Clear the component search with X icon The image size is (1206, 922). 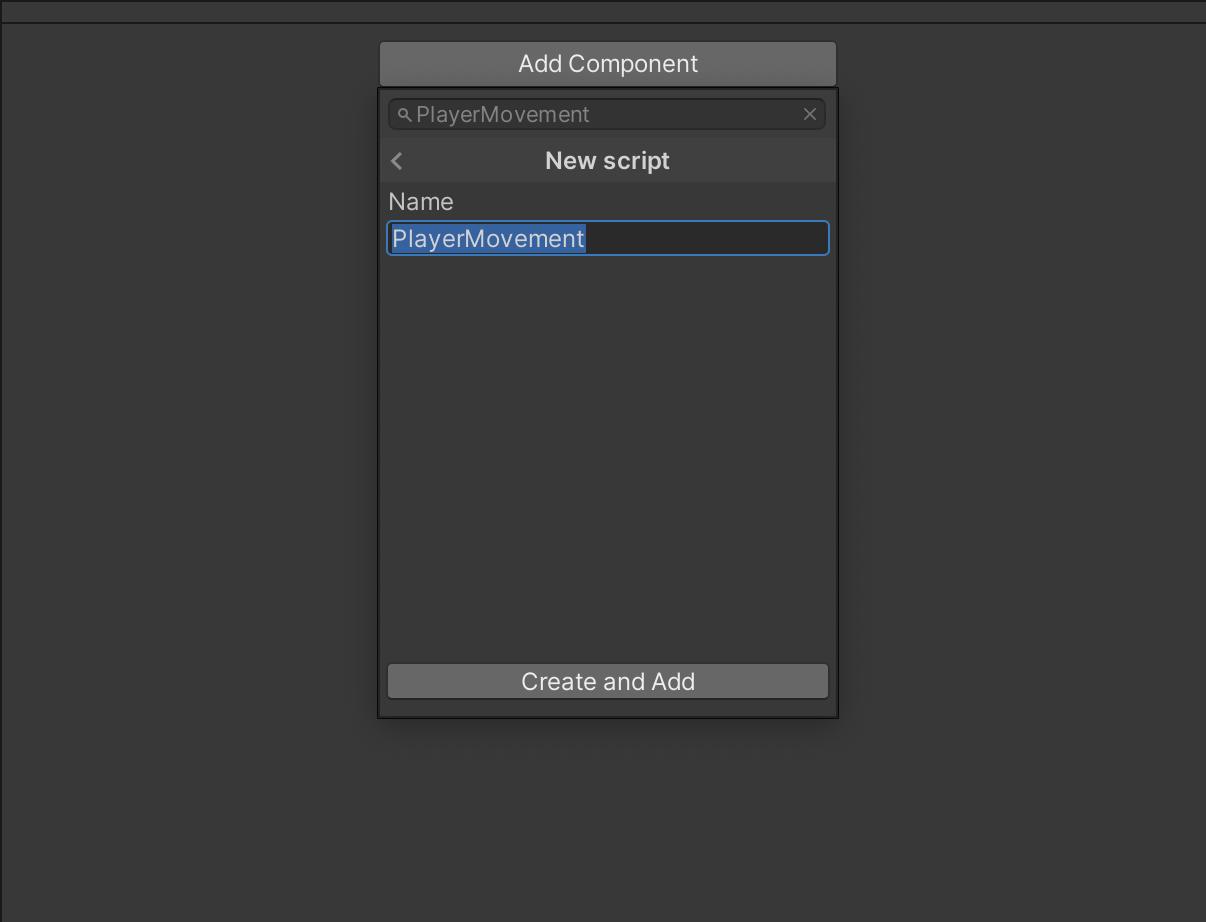(x=810, y=115)
